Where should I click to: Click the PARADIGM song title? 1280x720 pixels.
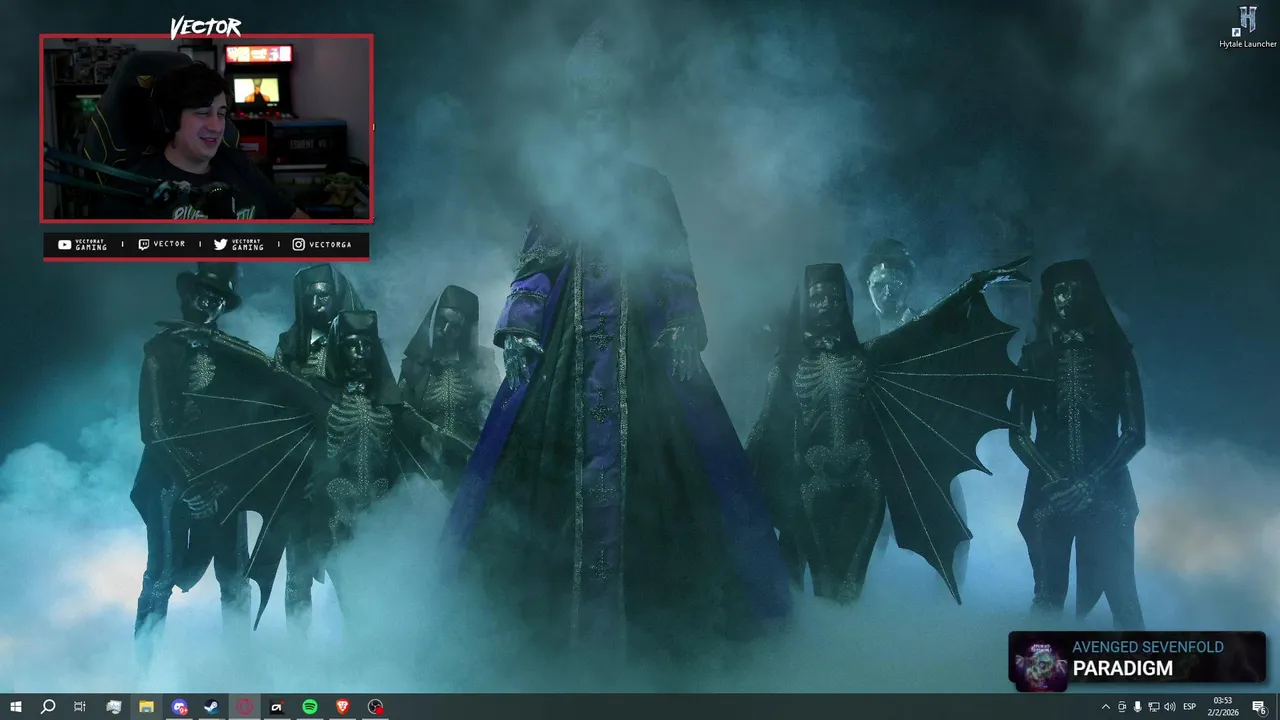(1123, 669)
